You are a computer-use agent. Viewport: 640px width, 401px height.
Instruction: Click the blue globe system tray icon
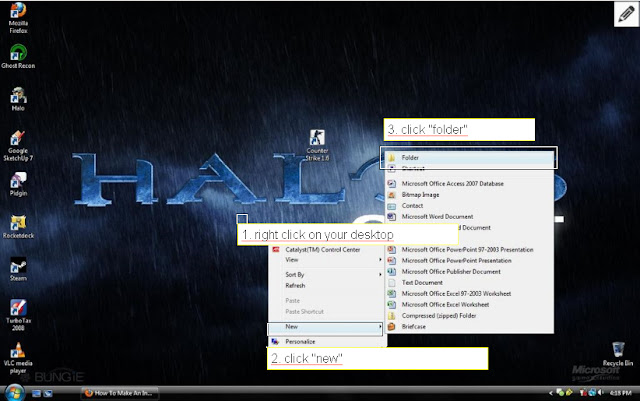(x=592, y=392)
